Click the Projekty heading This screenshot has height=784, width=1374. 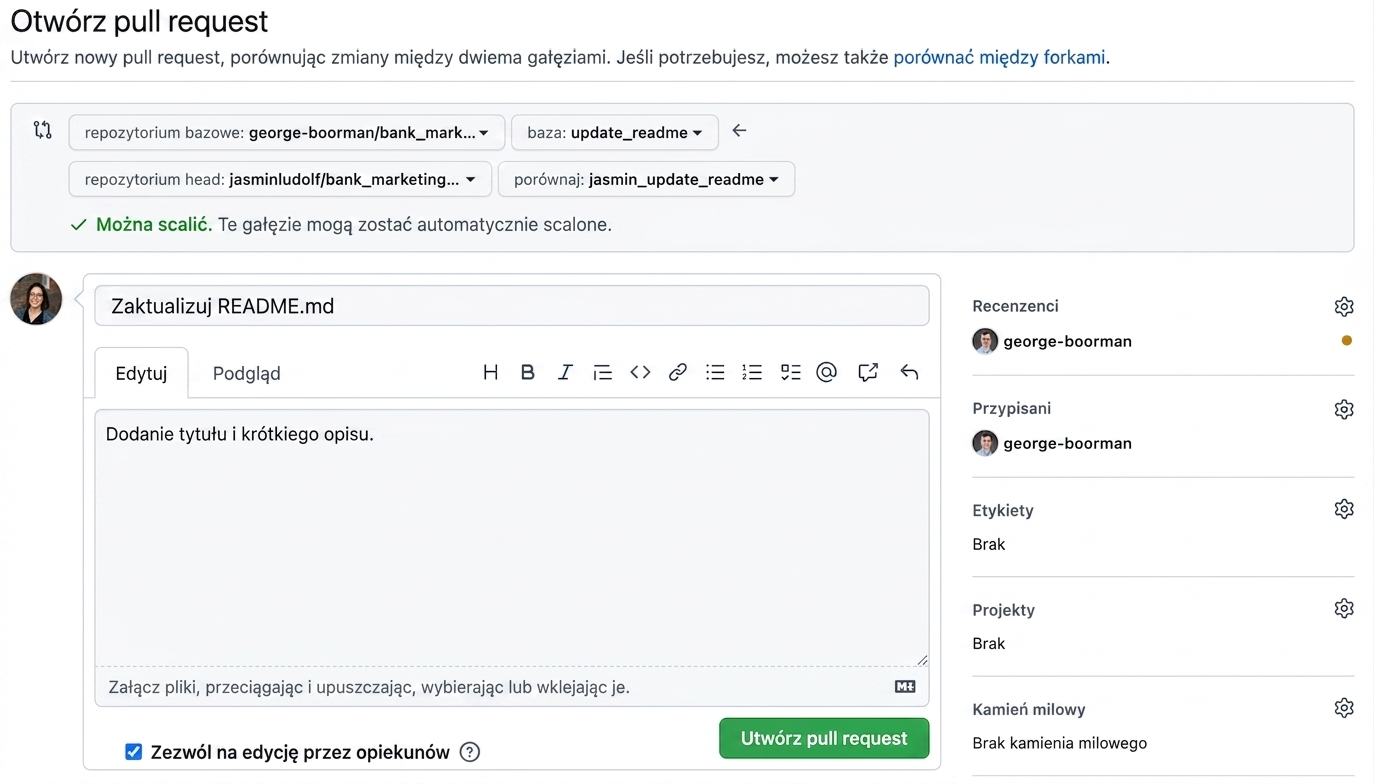pyautogui.click(x=1003, y=610)
